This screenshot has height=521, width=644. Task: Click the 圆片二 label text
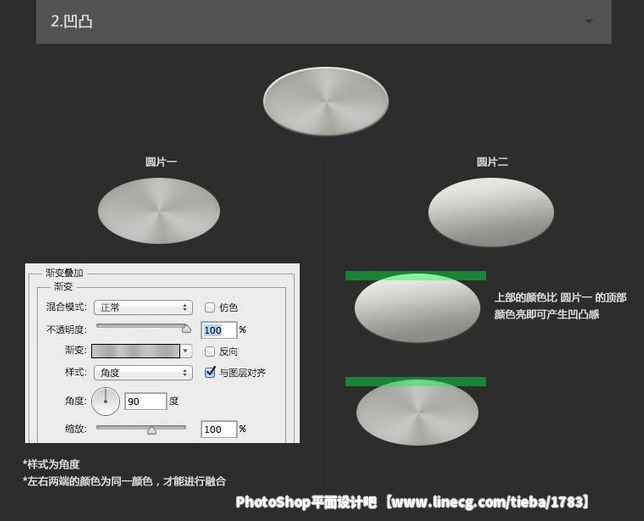coord(492,162)
